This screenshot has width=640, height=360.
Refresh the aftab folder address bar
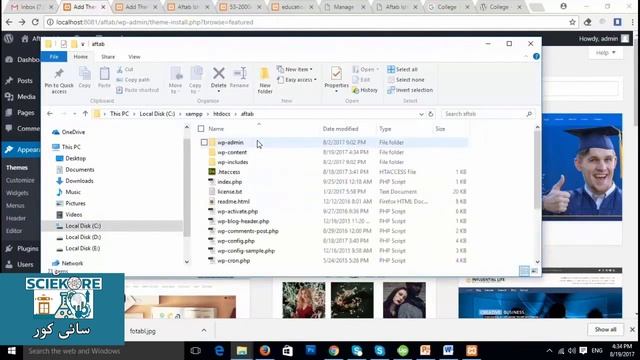tap(431, 114)
